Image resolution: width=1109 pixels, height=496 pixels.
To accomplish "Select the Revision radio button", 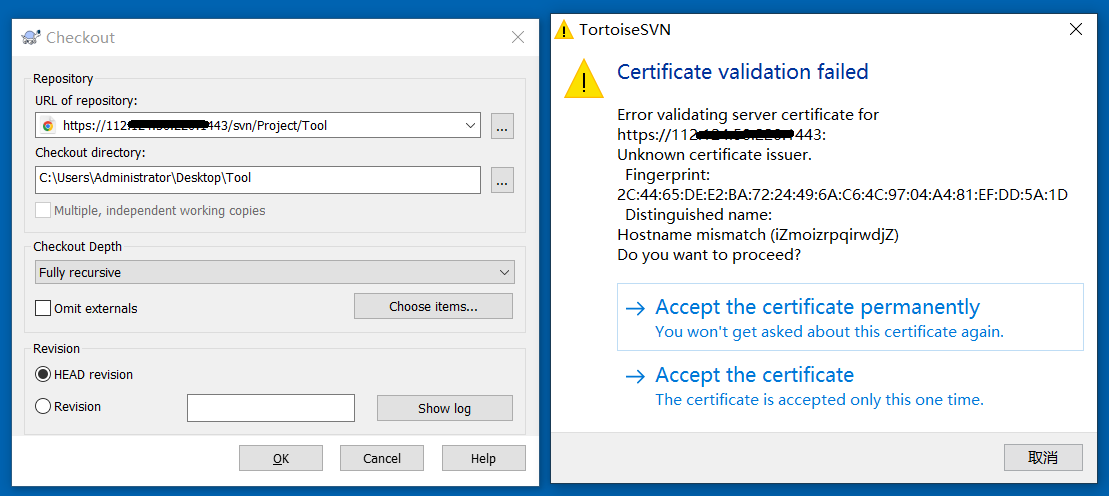I will point(43,406).
